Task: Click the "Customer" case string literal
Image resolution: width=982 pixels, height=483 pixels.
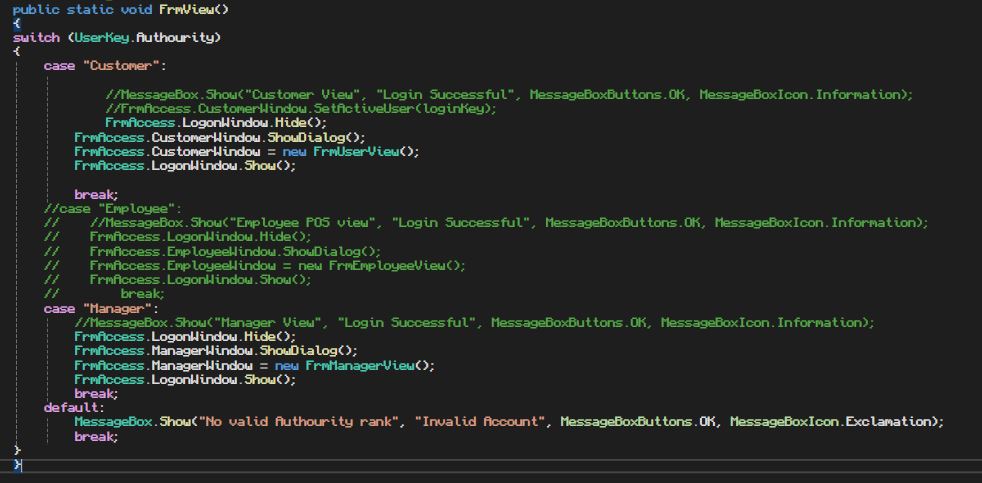Action: [x=121, y=66]
